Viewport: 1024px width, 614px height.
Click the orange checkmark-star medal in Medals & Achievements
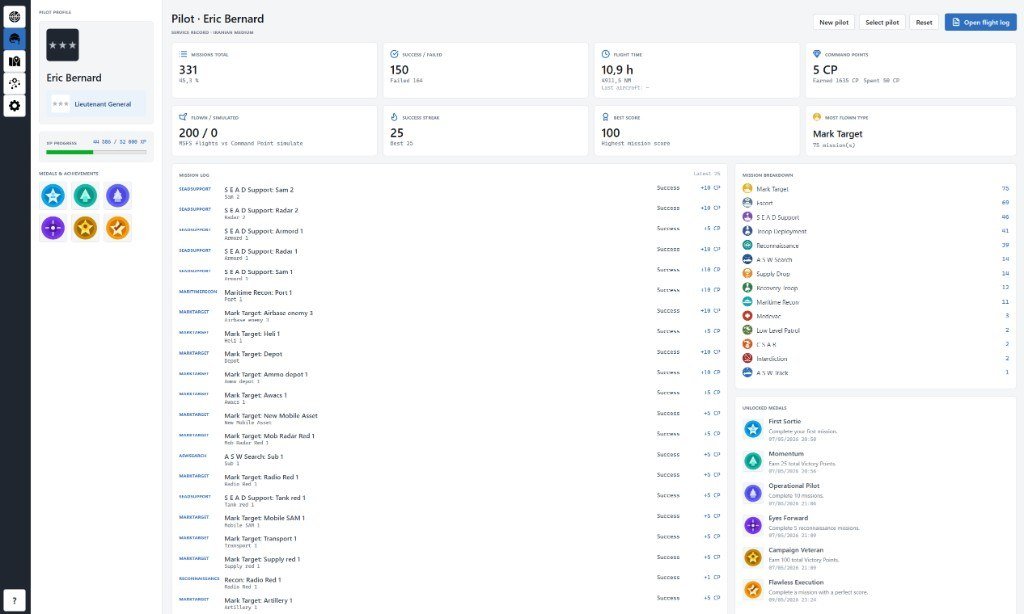coord(118,228)
